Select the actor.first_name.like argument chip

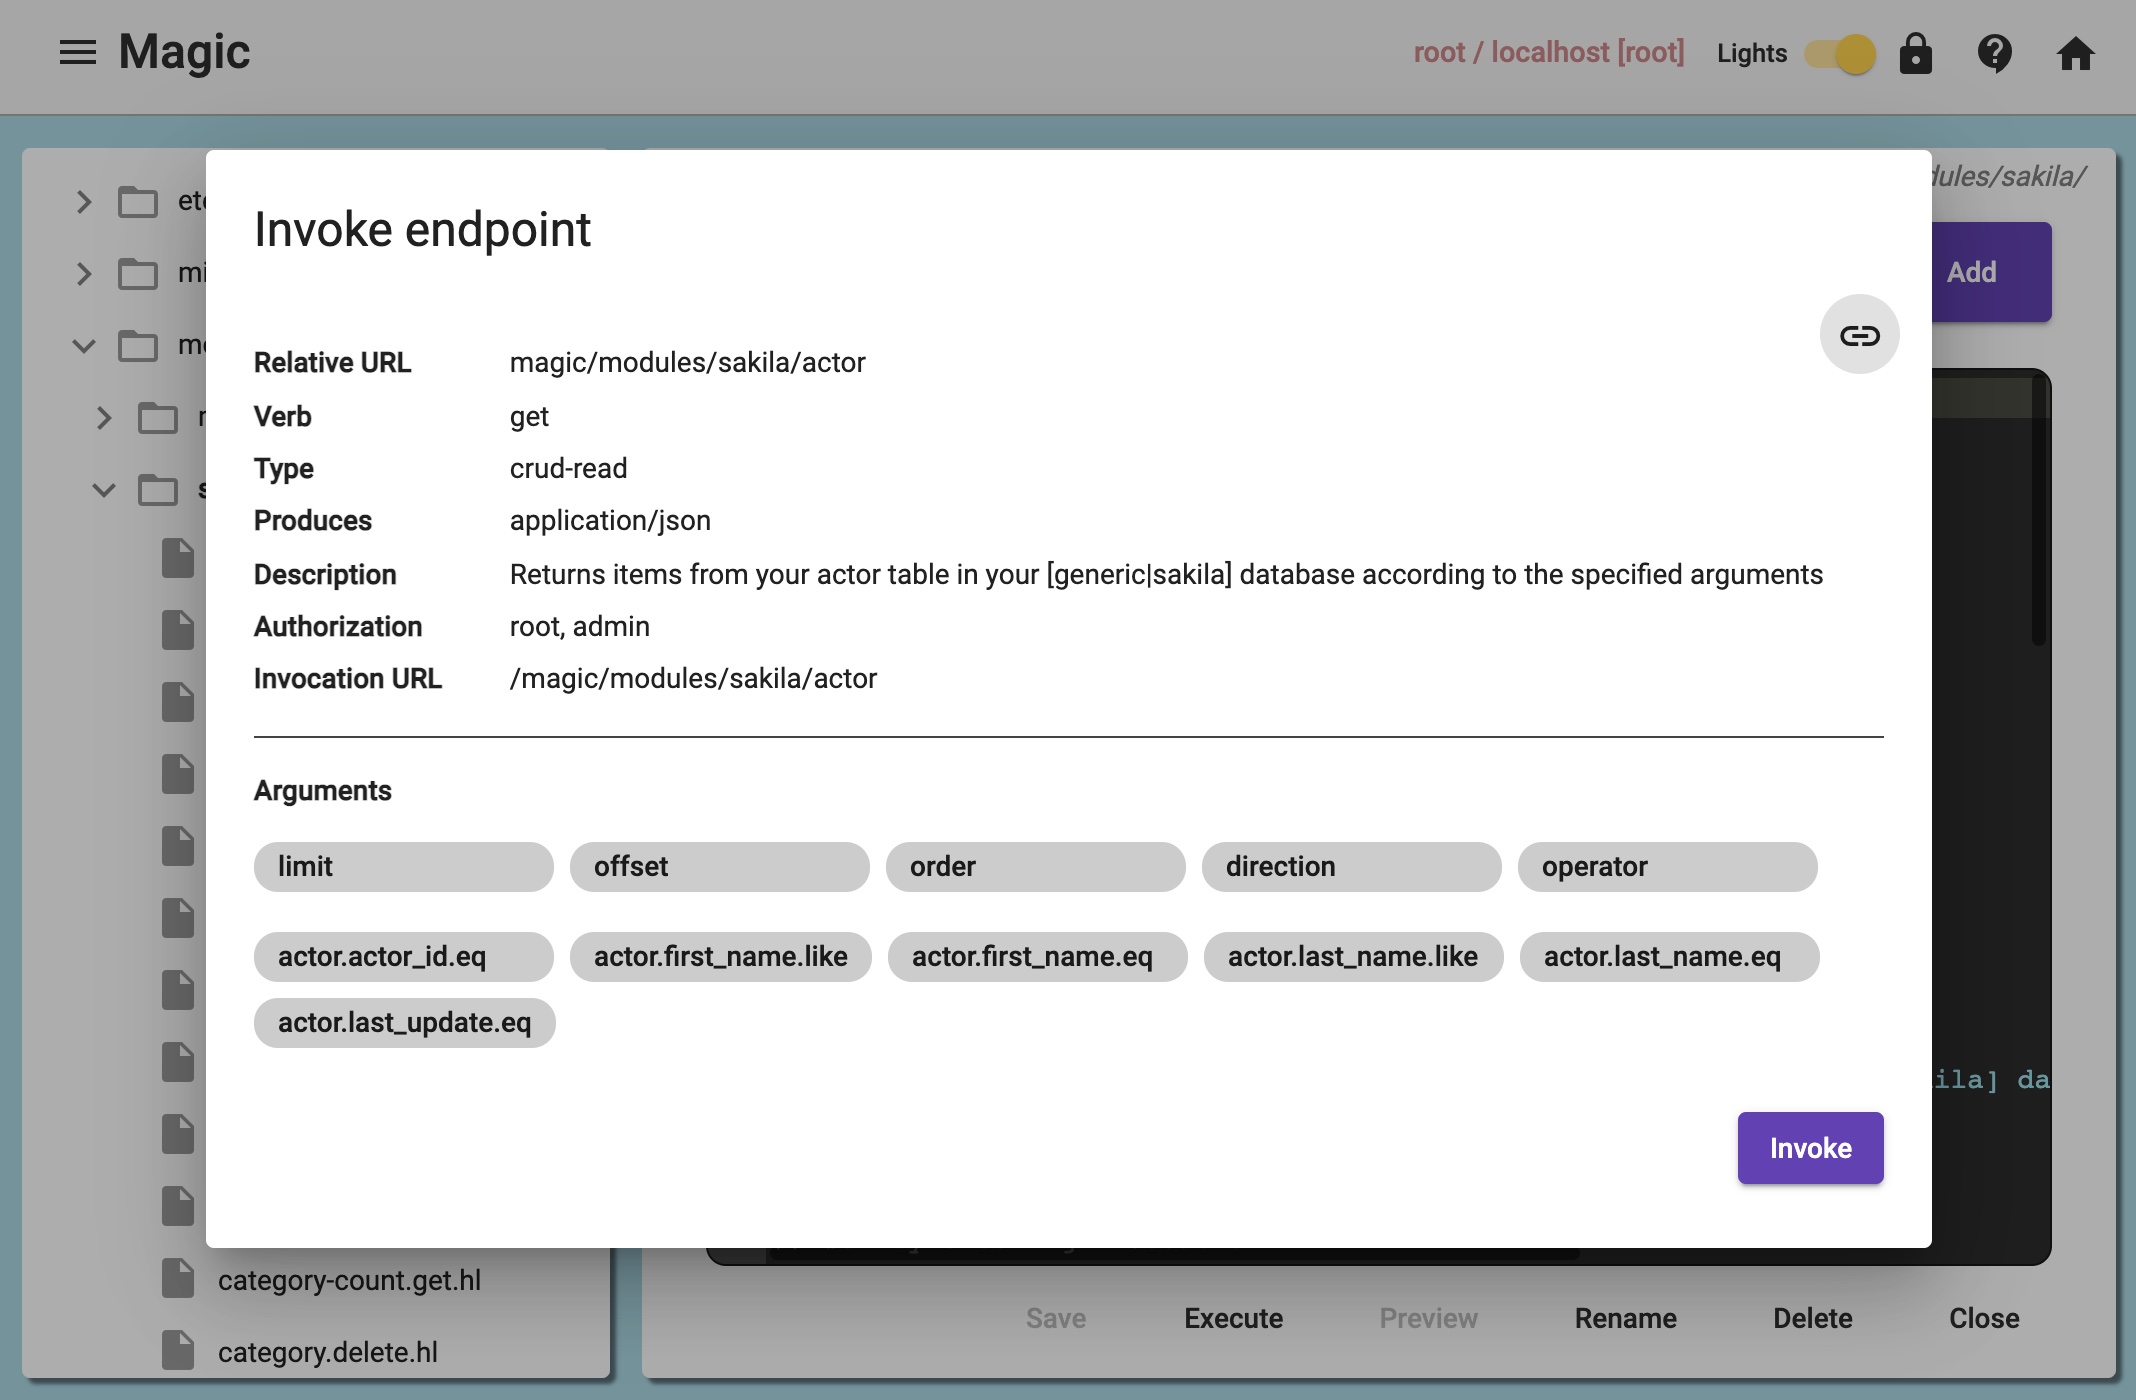click(720, 957)
